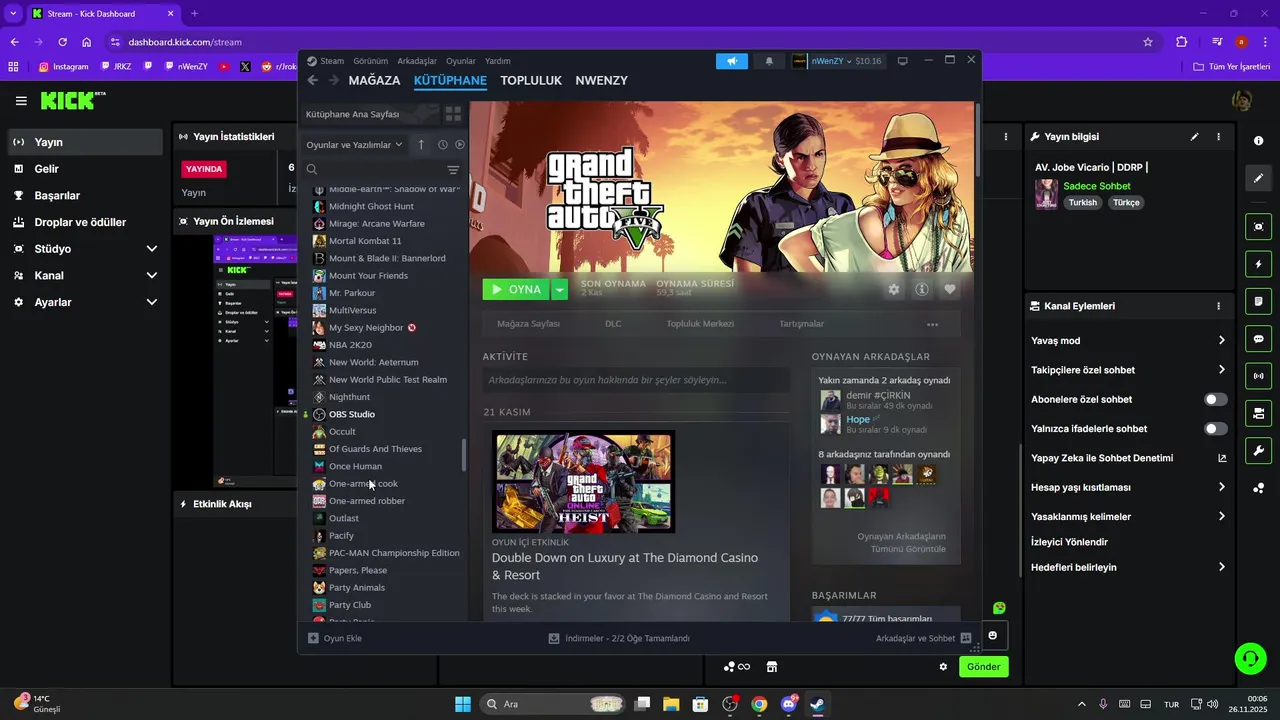Open Oyunlar ve Yazılımlar dropdown
The image size is (1280, 720).
pos(354,145)
